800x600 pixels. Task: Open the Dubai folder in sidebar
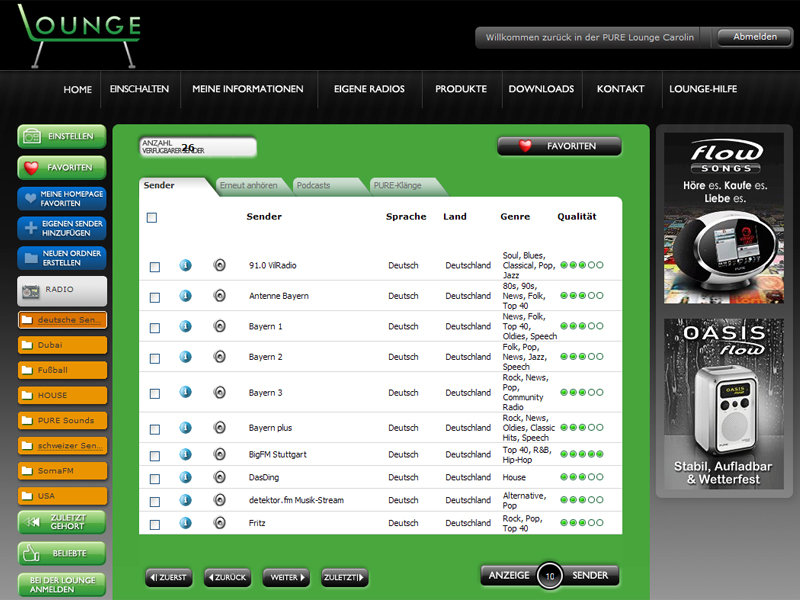click(62, 345)
